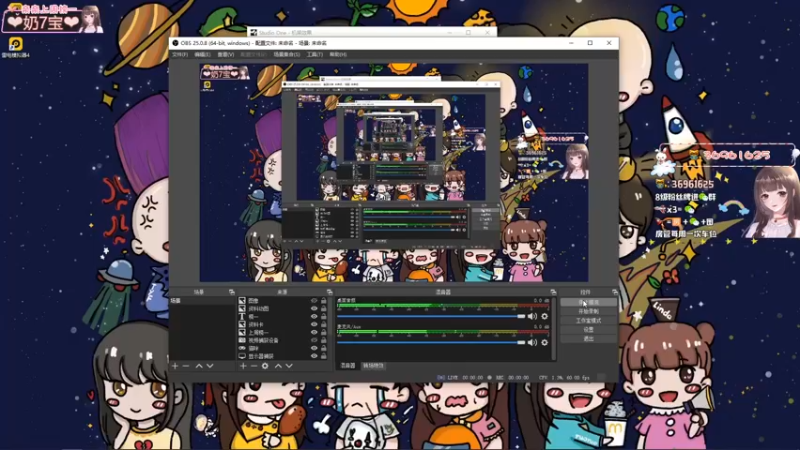Mute 桌面音频 with speaker icon

pyautogui.click(x=532, y=316)
